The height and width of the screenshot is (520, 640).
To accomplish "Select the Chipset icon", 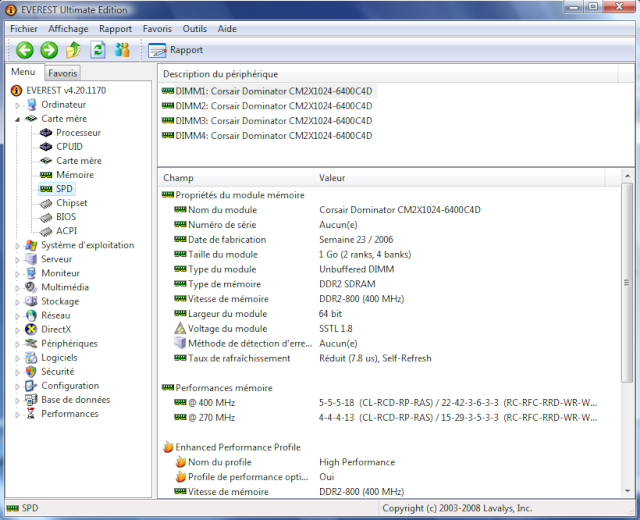I will click(46, 203).
